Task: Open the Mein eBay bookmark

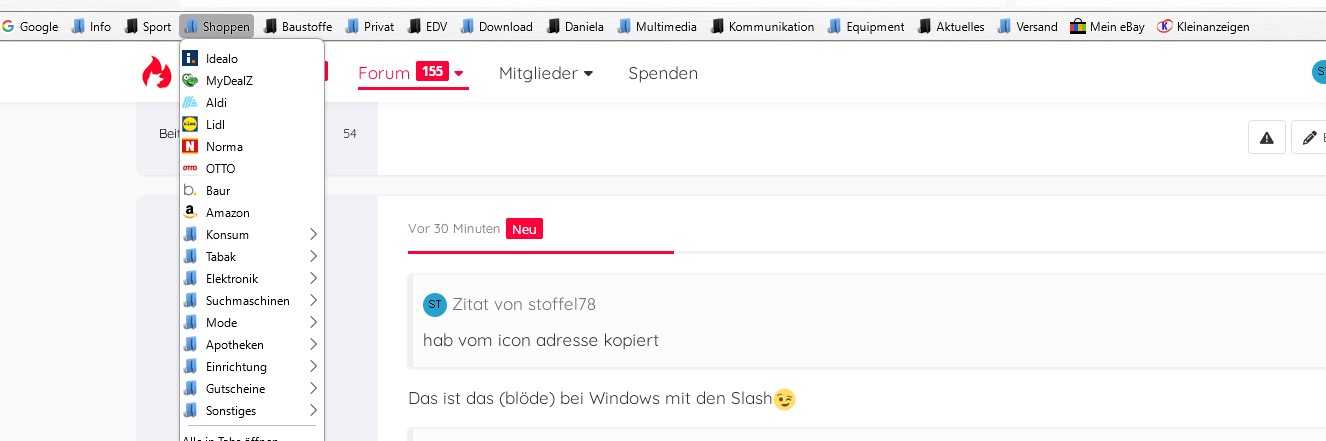Action: click(1107, 27)
